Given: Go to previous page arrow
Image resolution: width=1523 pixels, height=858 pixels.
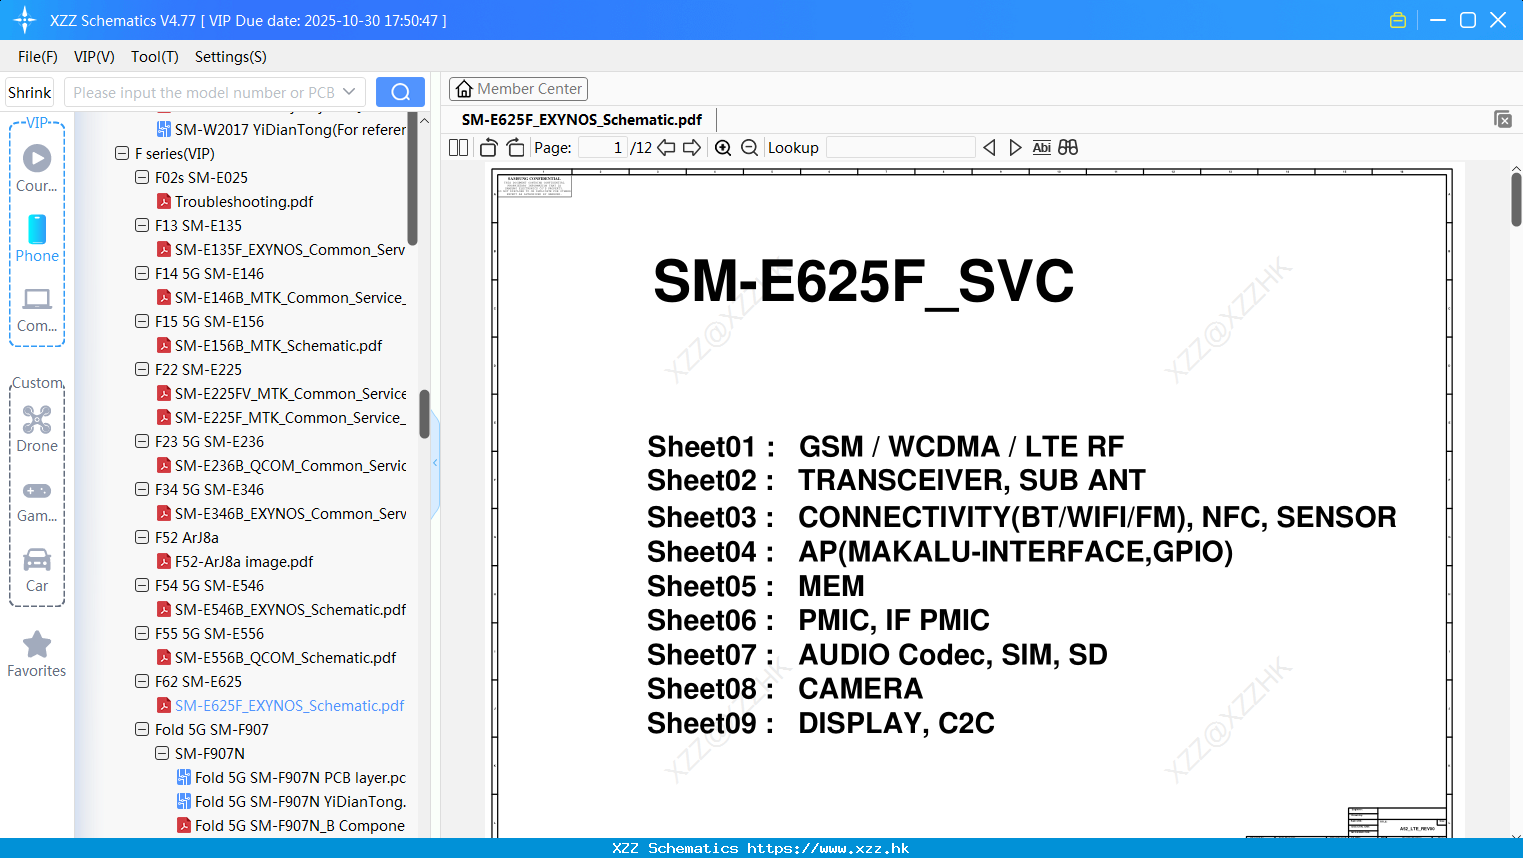Looking at the screenshot, I should [666, 148].
